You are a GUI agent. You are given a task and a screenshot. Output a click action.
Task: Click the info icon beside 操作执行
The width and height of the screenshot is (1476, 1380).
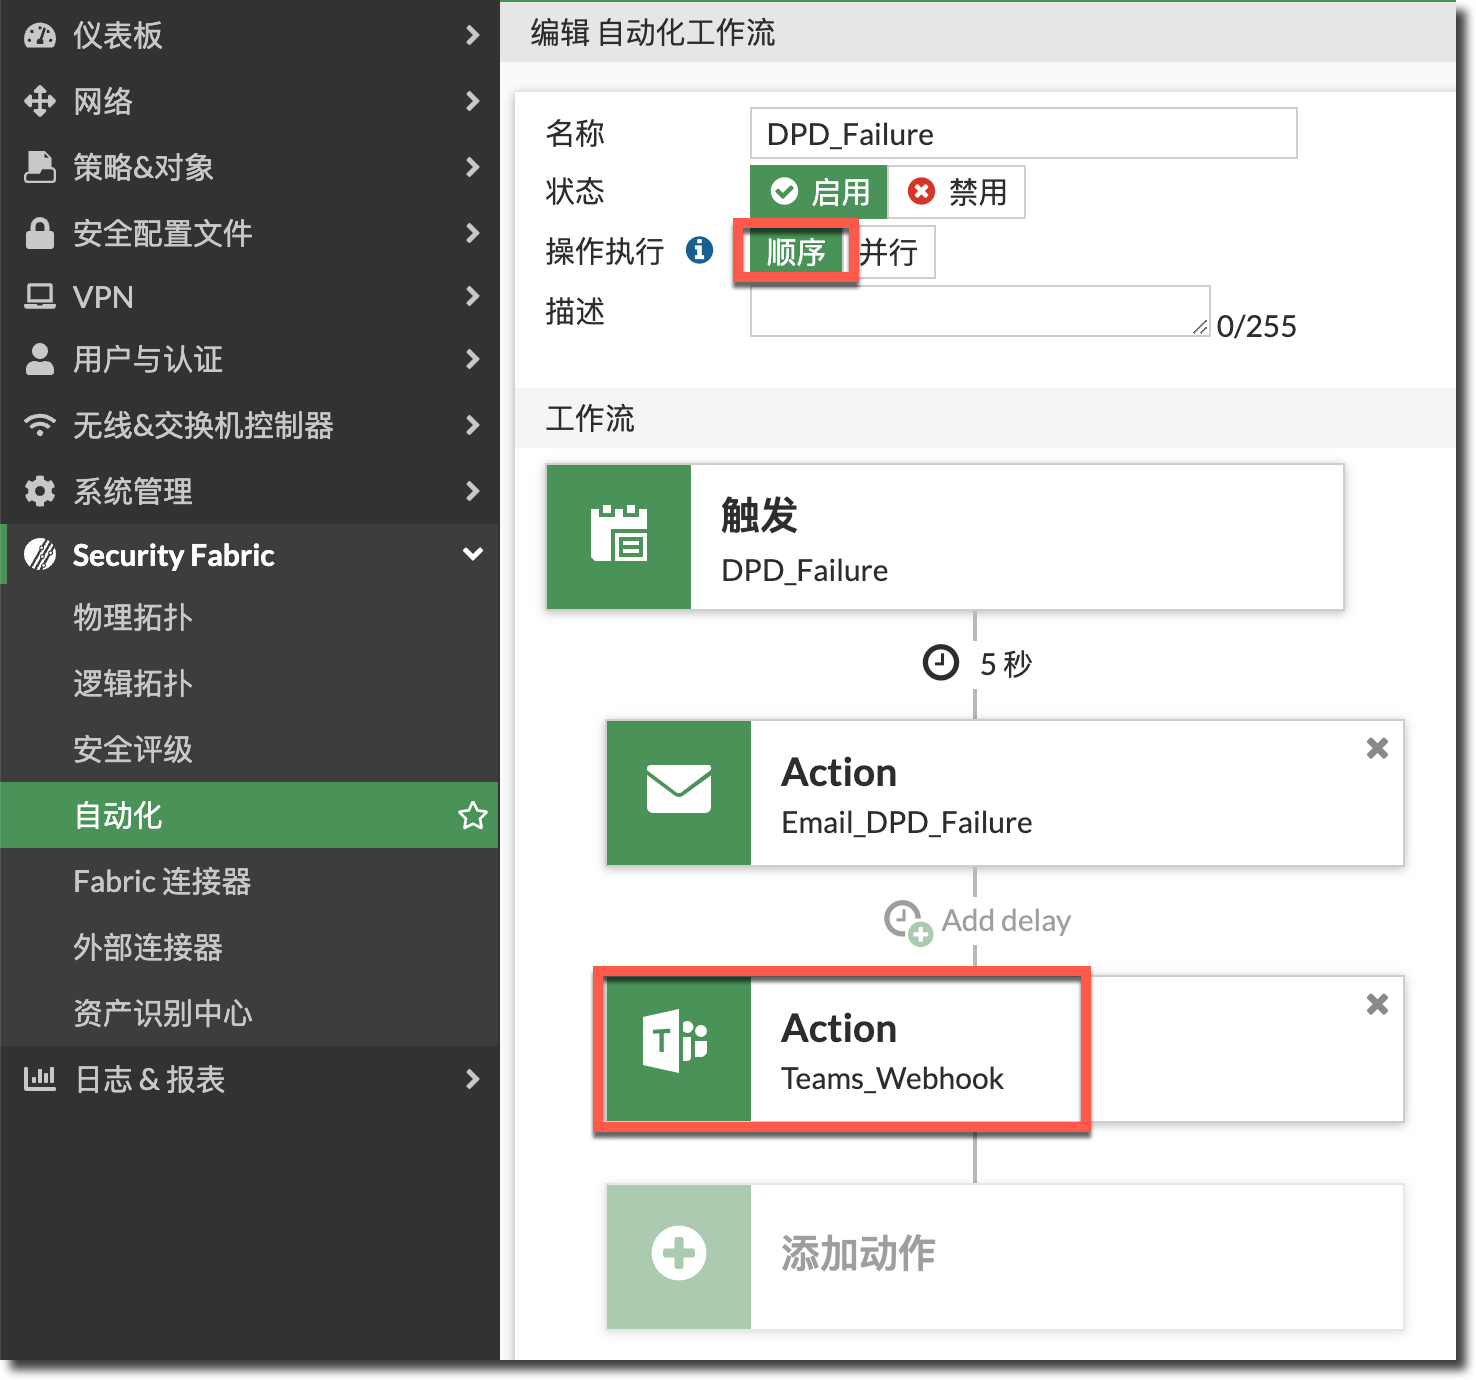pos(699,250)
